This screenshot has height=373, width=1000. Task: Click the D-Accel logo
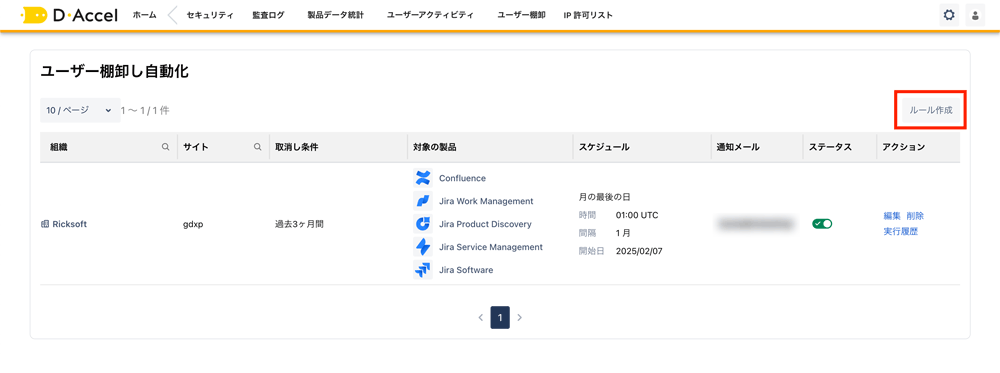tap(69, 15)
